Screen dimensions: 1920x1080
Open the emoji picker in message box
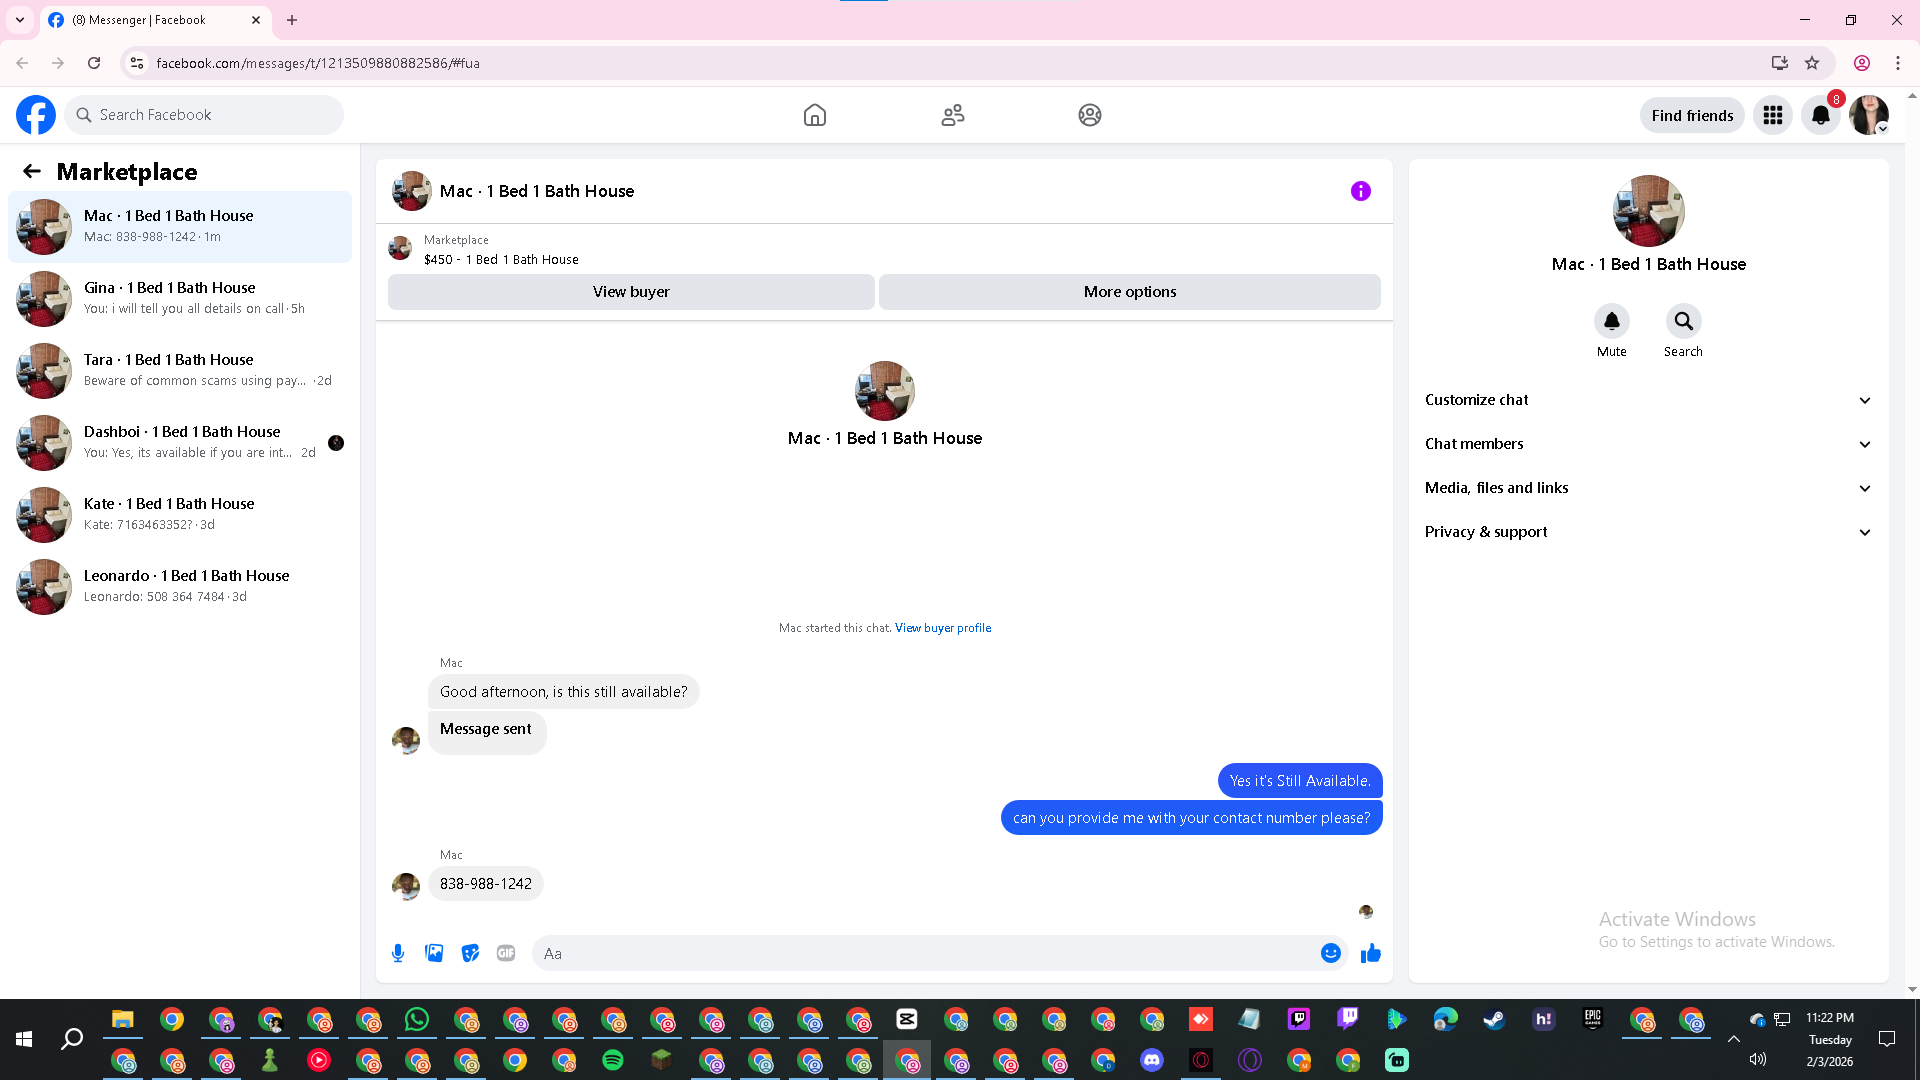click(x=1330, y=953)
